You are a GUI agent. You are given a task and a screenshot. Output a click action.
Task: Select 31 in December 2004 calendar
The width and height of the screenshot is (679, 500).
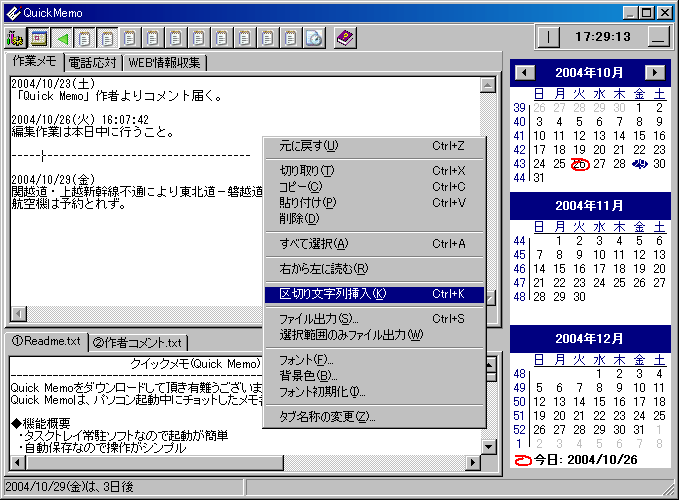(x=639, y=429)
